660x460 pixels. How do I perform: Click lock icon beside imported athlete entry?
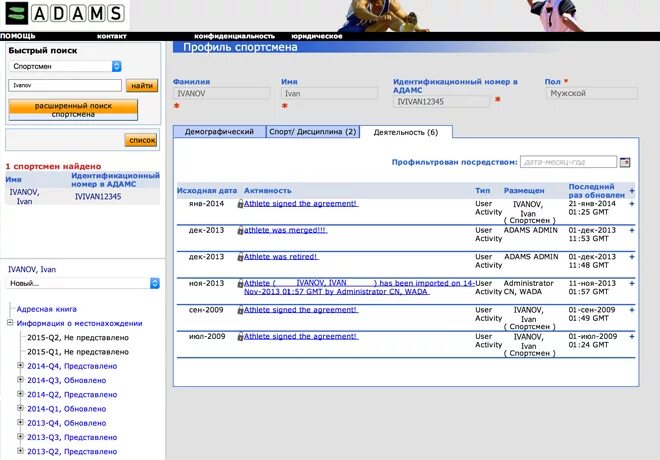(x=240, y=283)
